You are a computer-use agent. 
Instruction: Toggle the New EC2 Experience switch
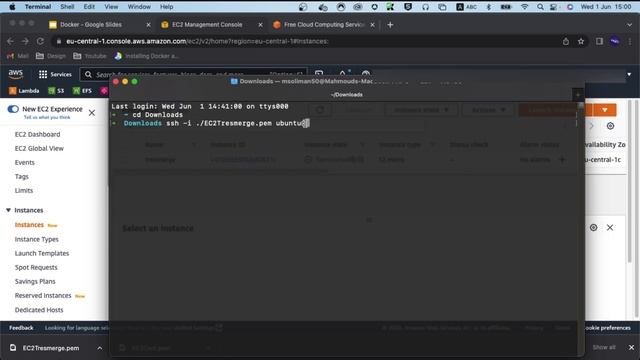pyautogui.click(x=13, y=109)
